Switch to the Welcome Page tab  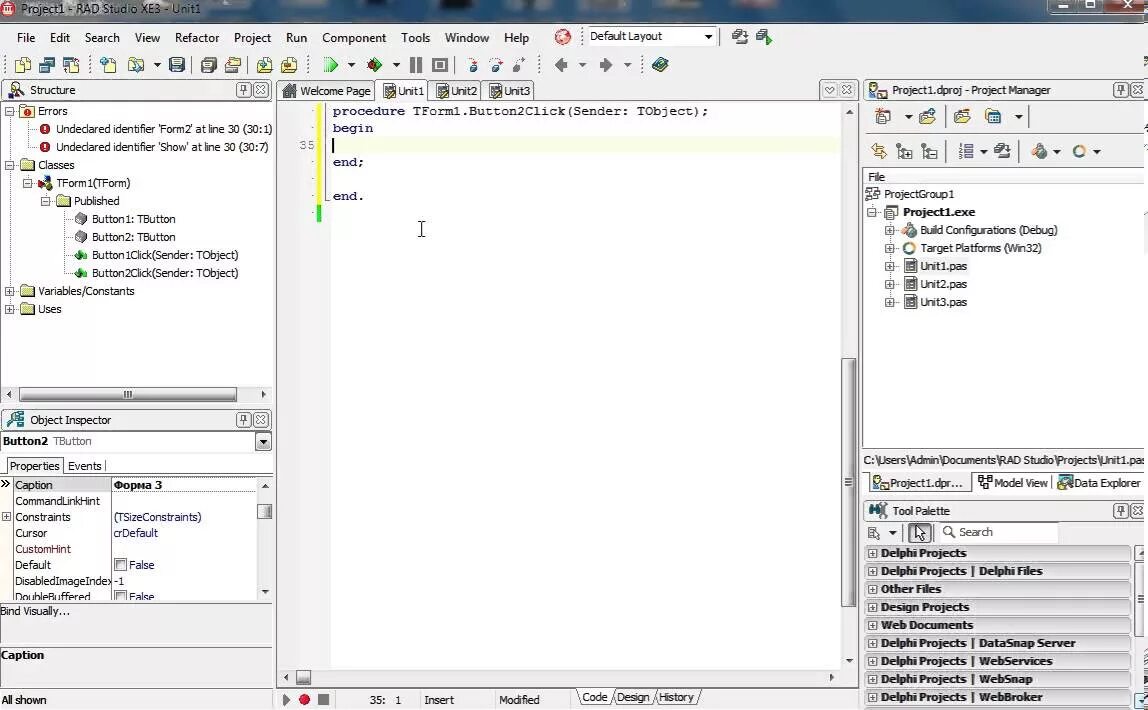coord(327,91)
